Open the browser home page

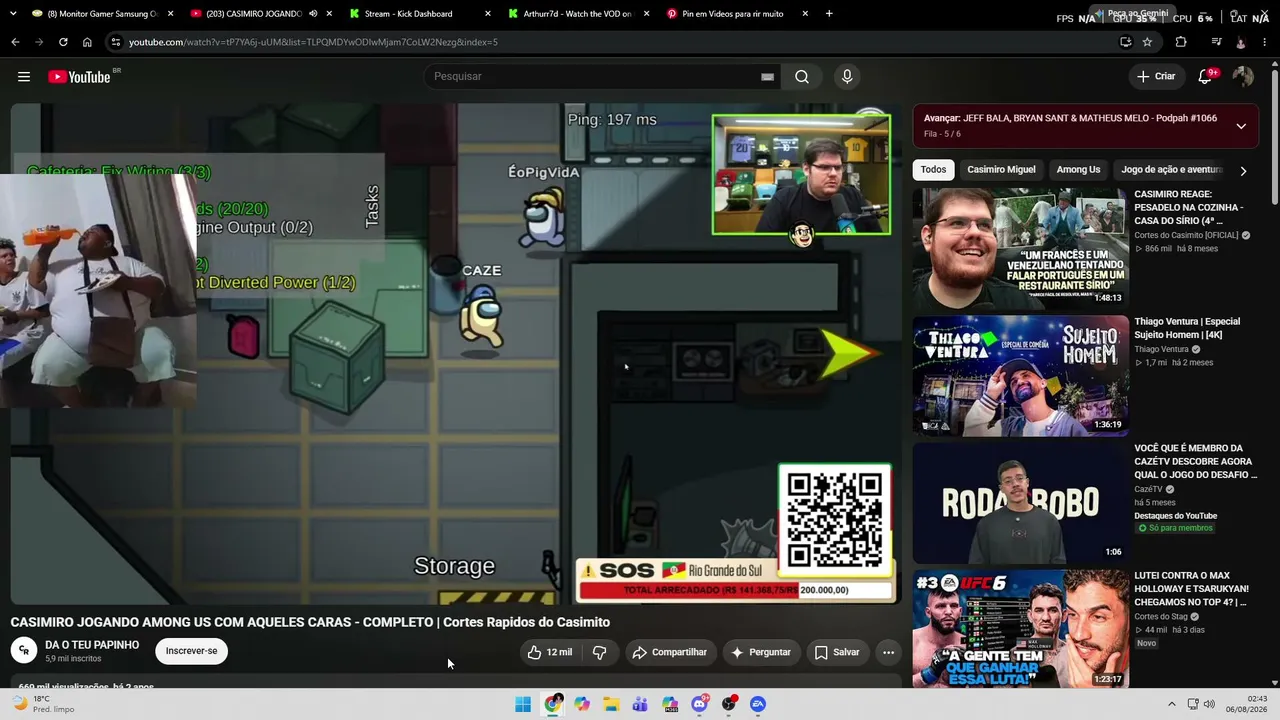point(87,42)
